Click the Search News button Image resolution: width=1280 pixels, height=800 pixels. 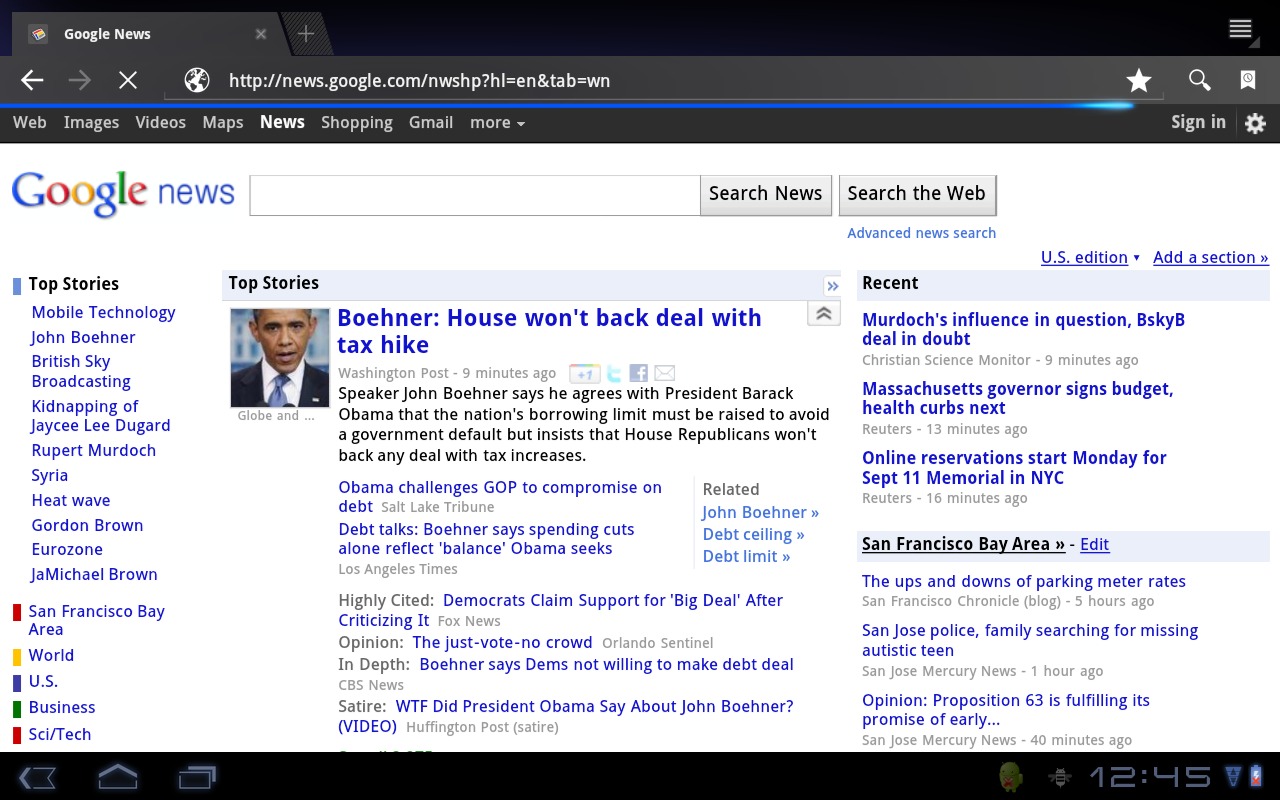coord(765,194)
